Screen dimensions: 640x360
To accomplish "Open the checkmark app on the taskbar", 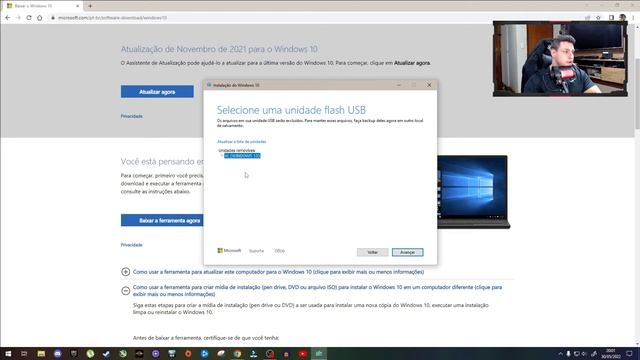I will 107,353.
